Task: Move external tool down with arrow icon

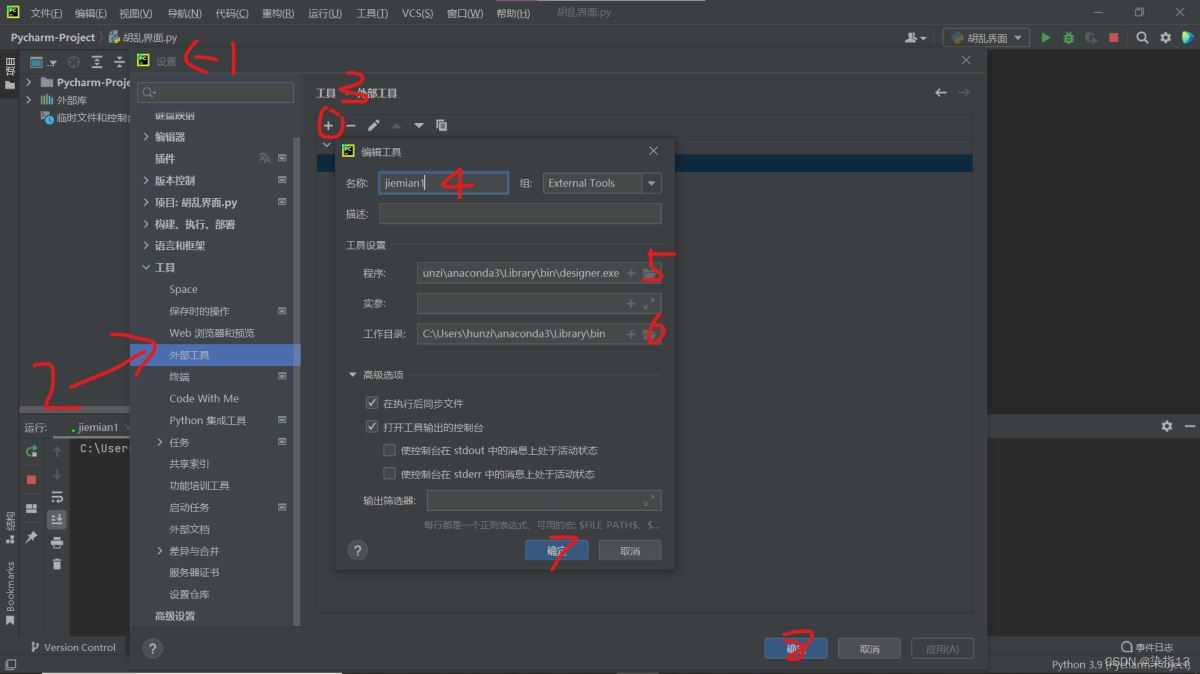Action: click(x=419, y=125)
